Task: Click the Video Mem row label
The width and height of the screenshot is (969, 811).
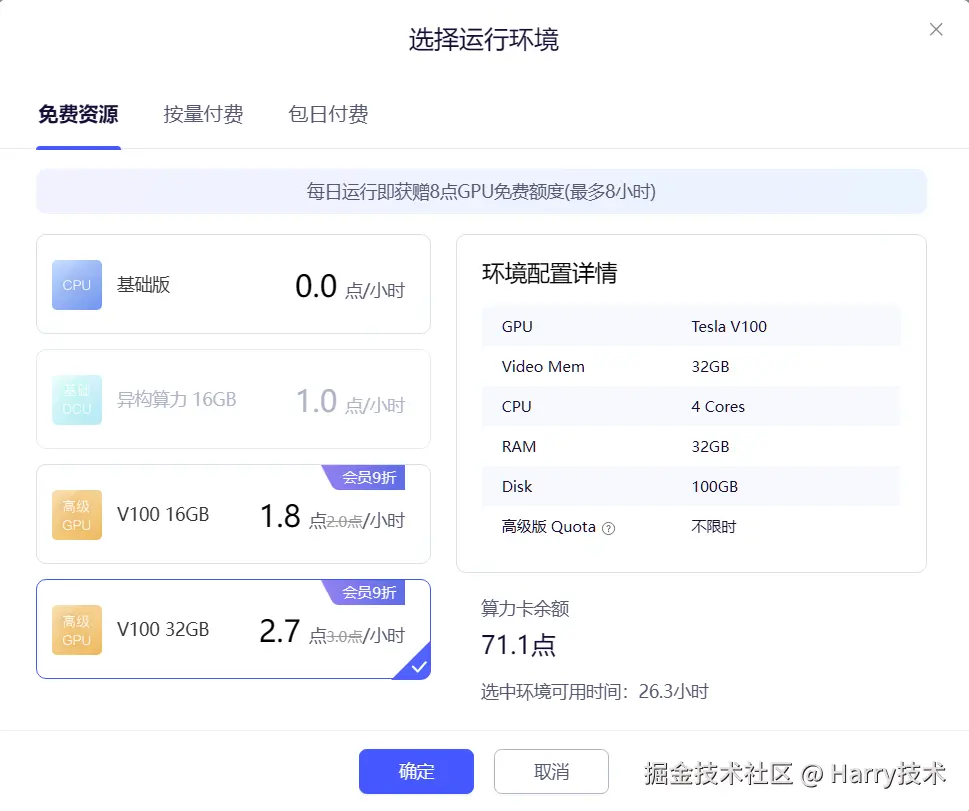Action: pos(543,367)
